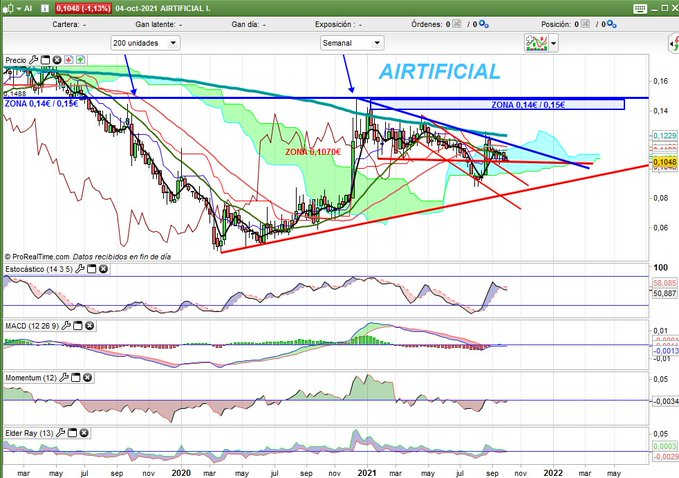This screenshot has width=679, height=478.
Task: Maximize the Estocástico panel
Action: [91, 269]
